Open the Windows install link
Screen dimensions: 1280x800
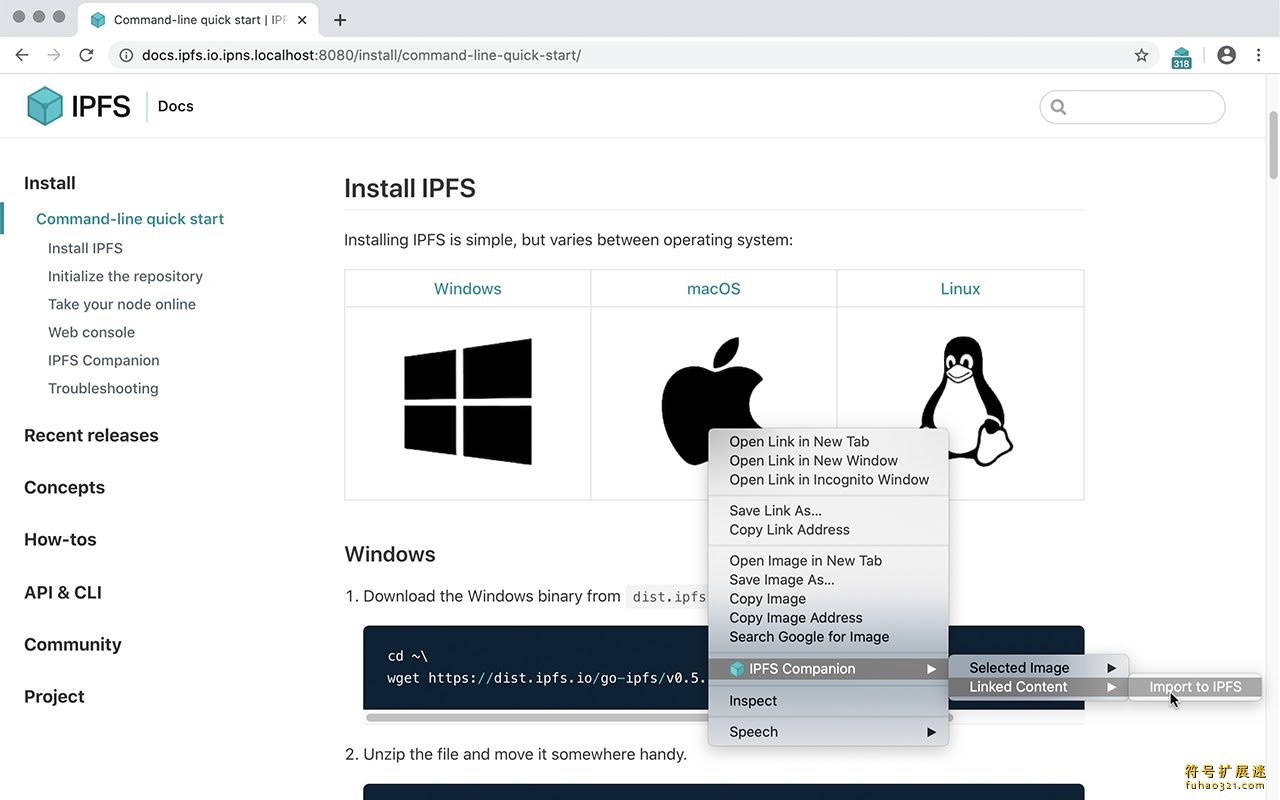coord(468,288)
